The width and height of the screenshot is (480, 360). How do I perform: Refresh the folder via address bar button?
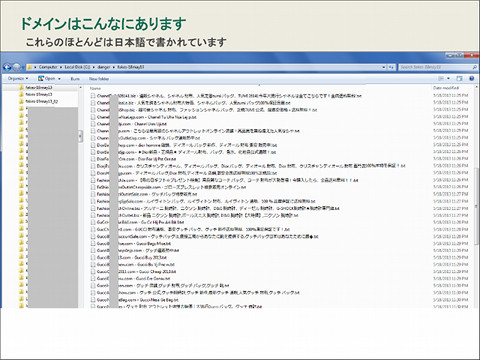(x=391, y=67)
